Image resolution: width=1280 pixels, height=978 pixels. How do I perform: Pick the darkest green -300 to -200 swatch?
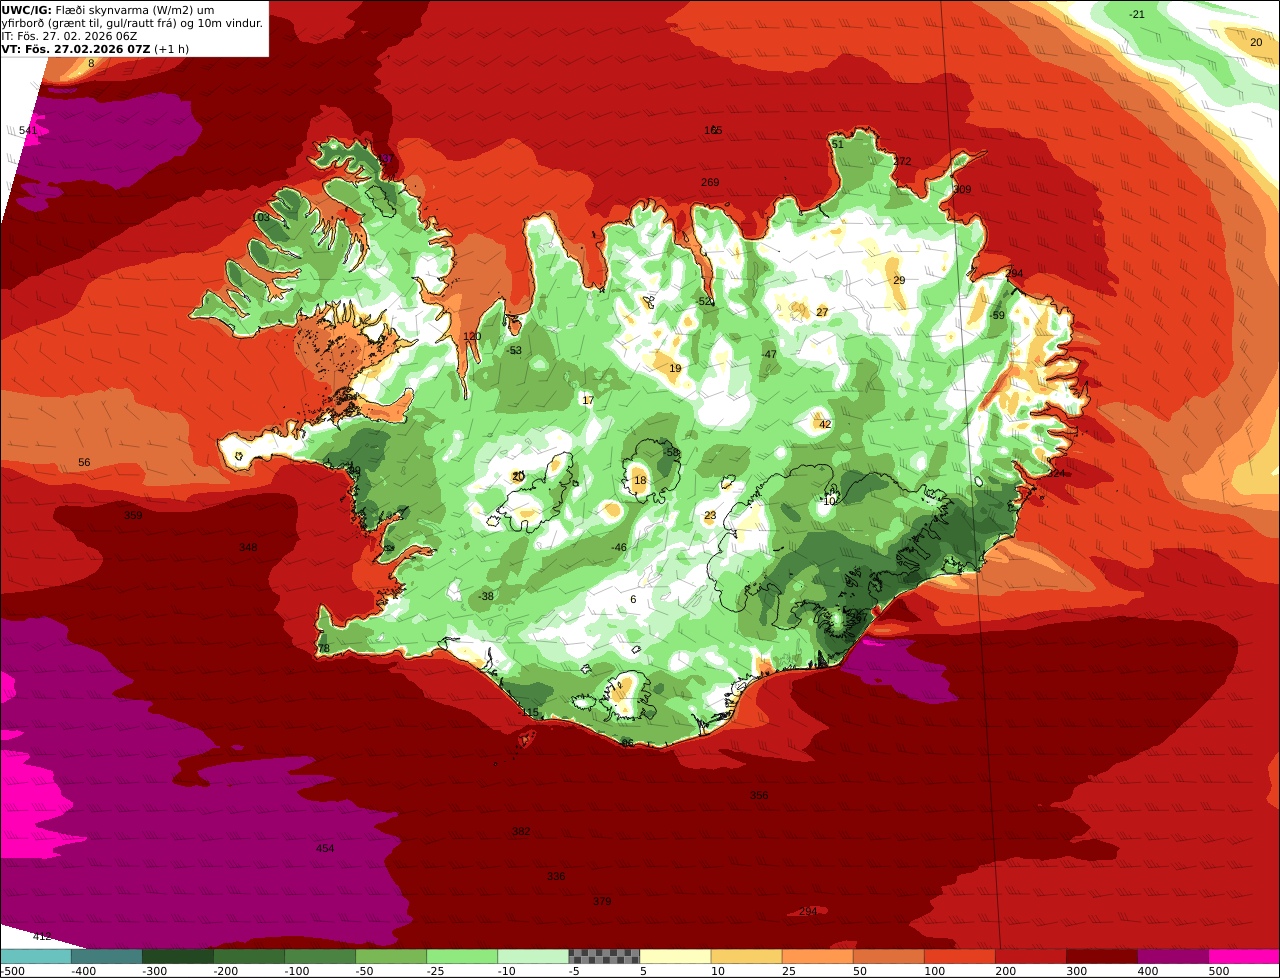[x=178, y=956]
